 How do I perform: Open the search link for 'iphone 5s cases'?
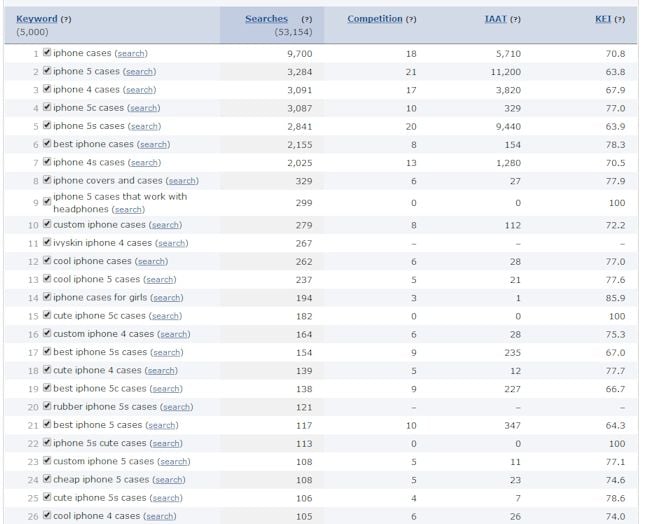[x=144, y=126]
